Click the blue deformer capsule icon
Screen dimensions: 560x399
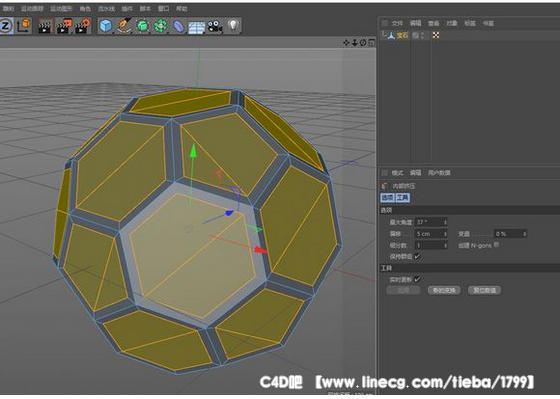click(x=178, y=26)
